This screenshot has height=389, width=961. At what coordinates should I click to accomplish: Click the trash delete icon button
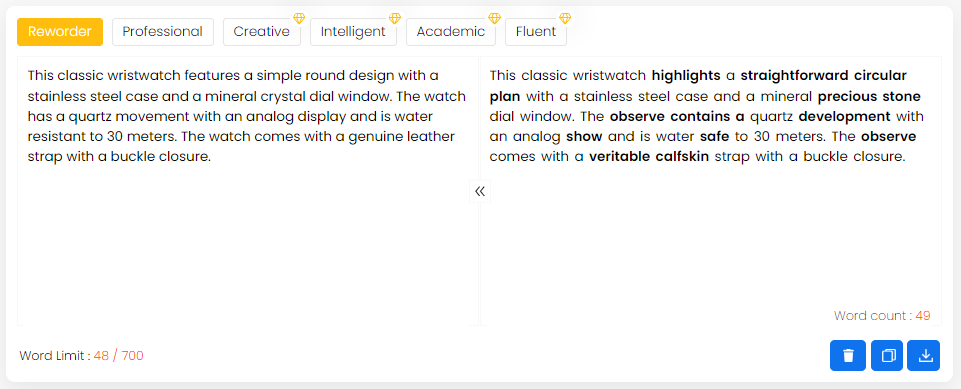[x=848, y=355]
